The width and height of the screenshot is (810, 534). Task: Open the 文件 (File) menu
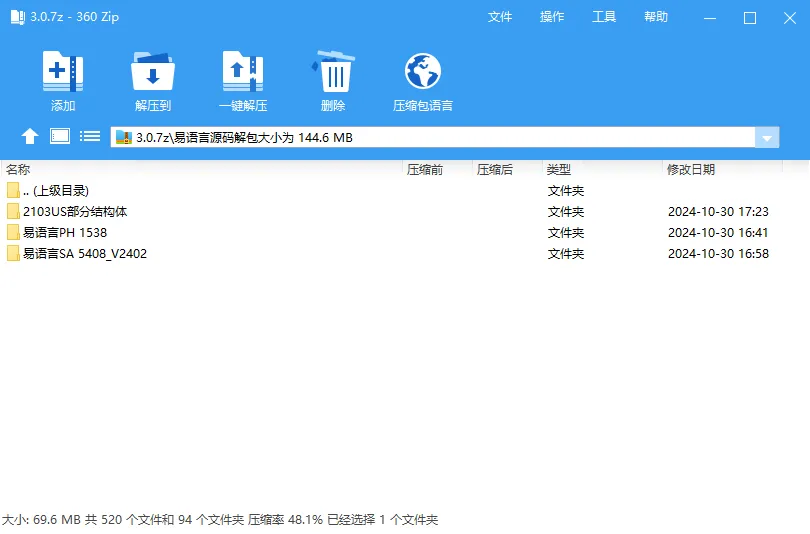[x=500, y=17]
